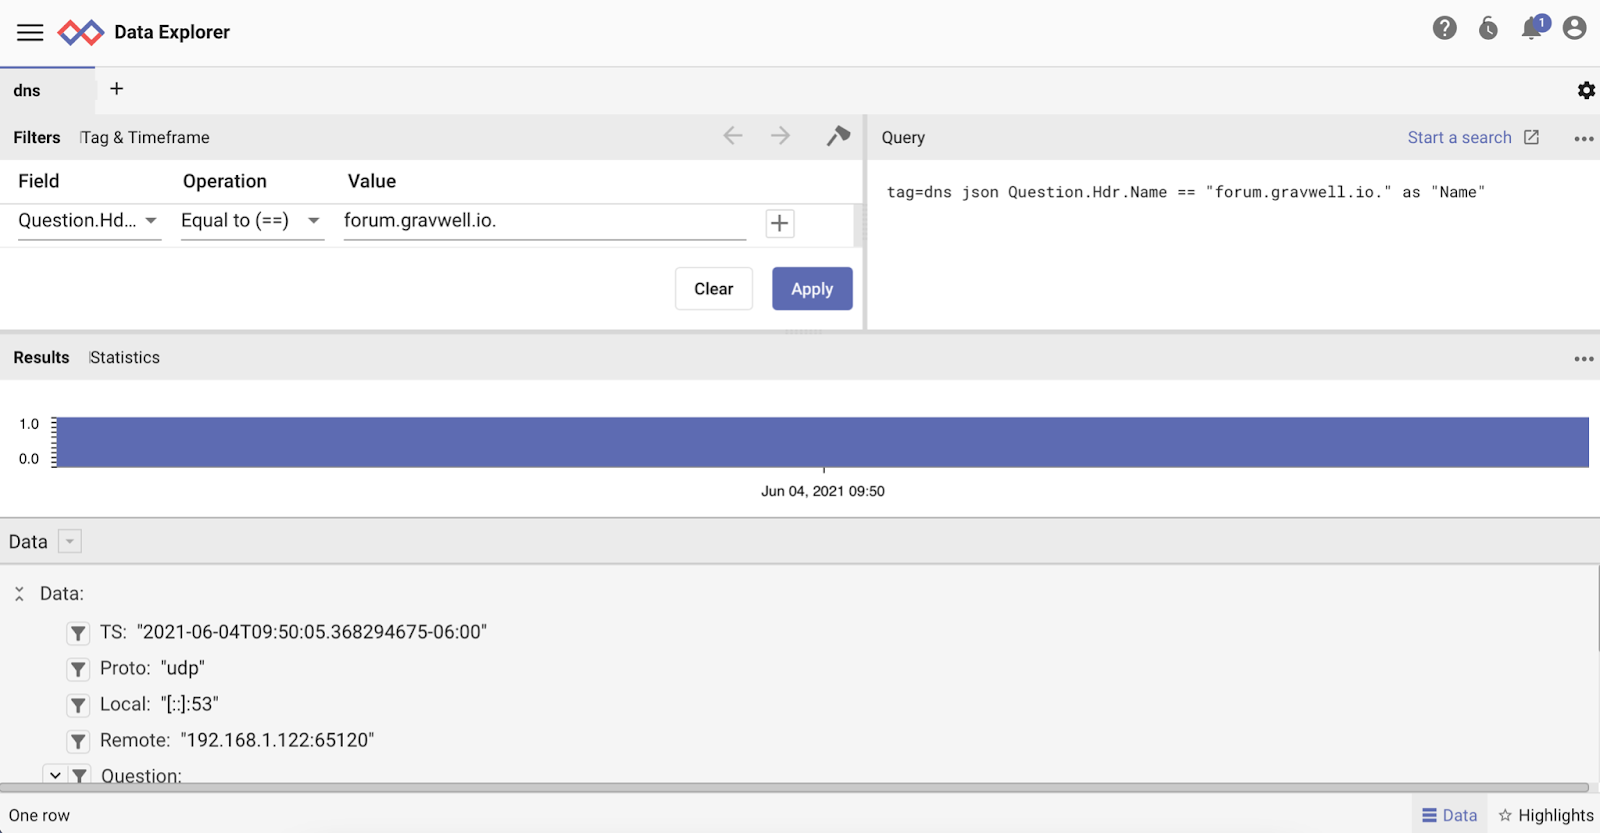This screenshot has width=1600, height=833.
Task: Open the help question mark icon
Action: (1444, 28)
